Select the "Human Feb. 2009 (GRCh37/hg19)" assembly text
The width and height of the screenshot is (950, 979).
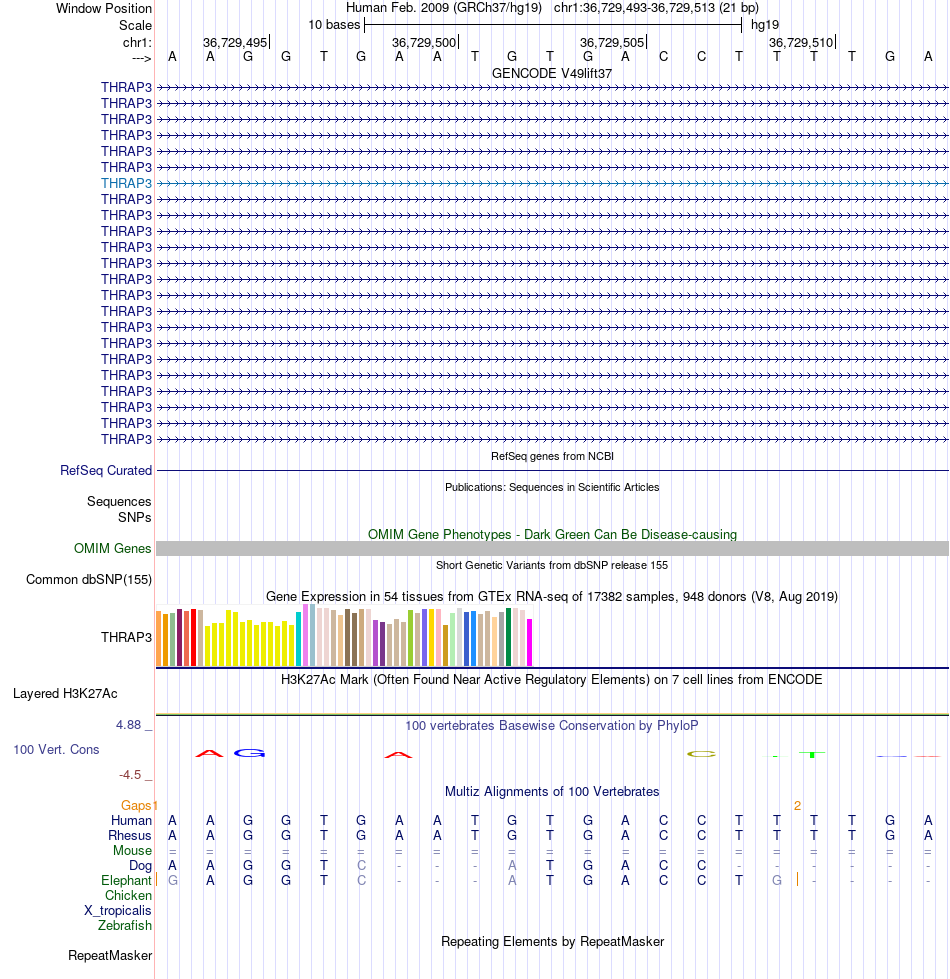coord(443,8)
